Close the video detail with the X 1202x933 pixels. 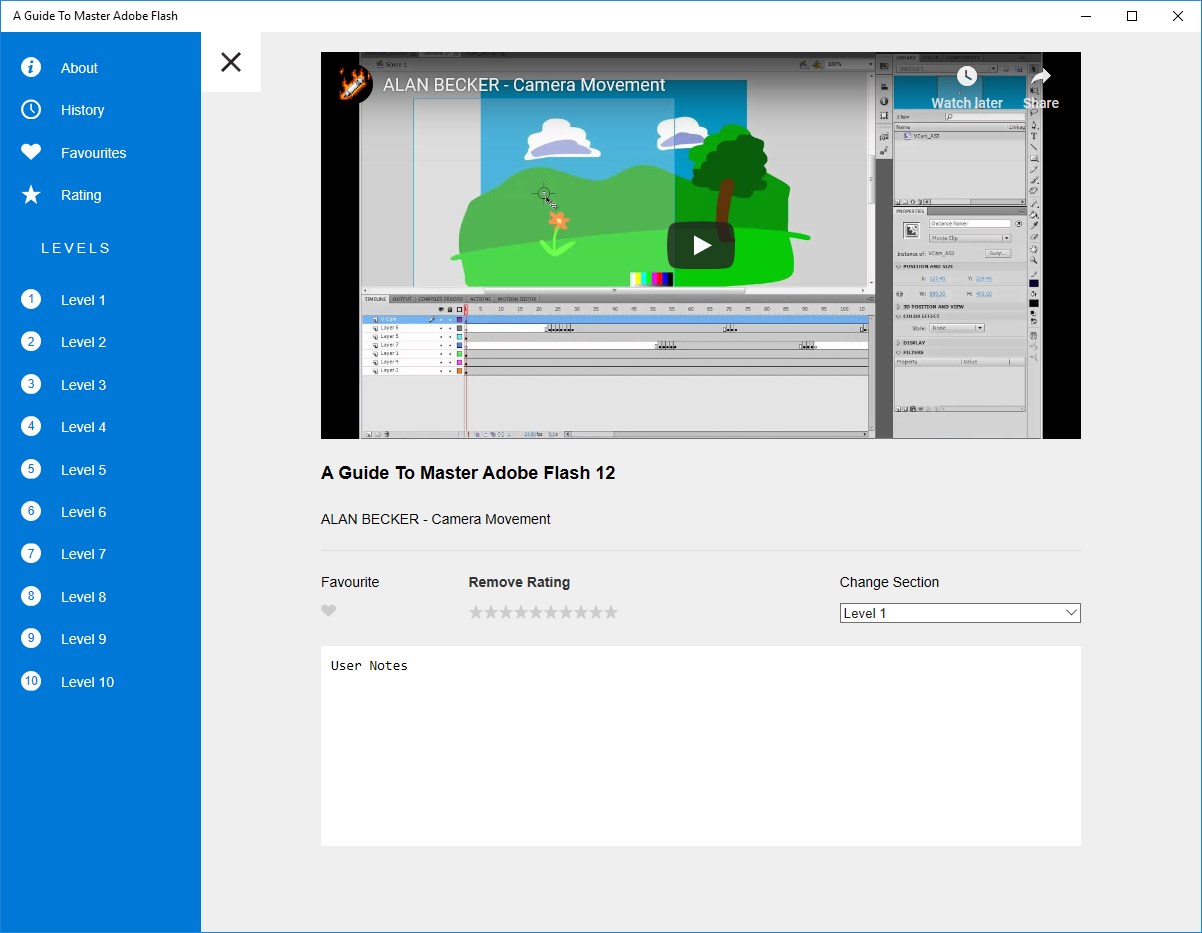(231, 62)
